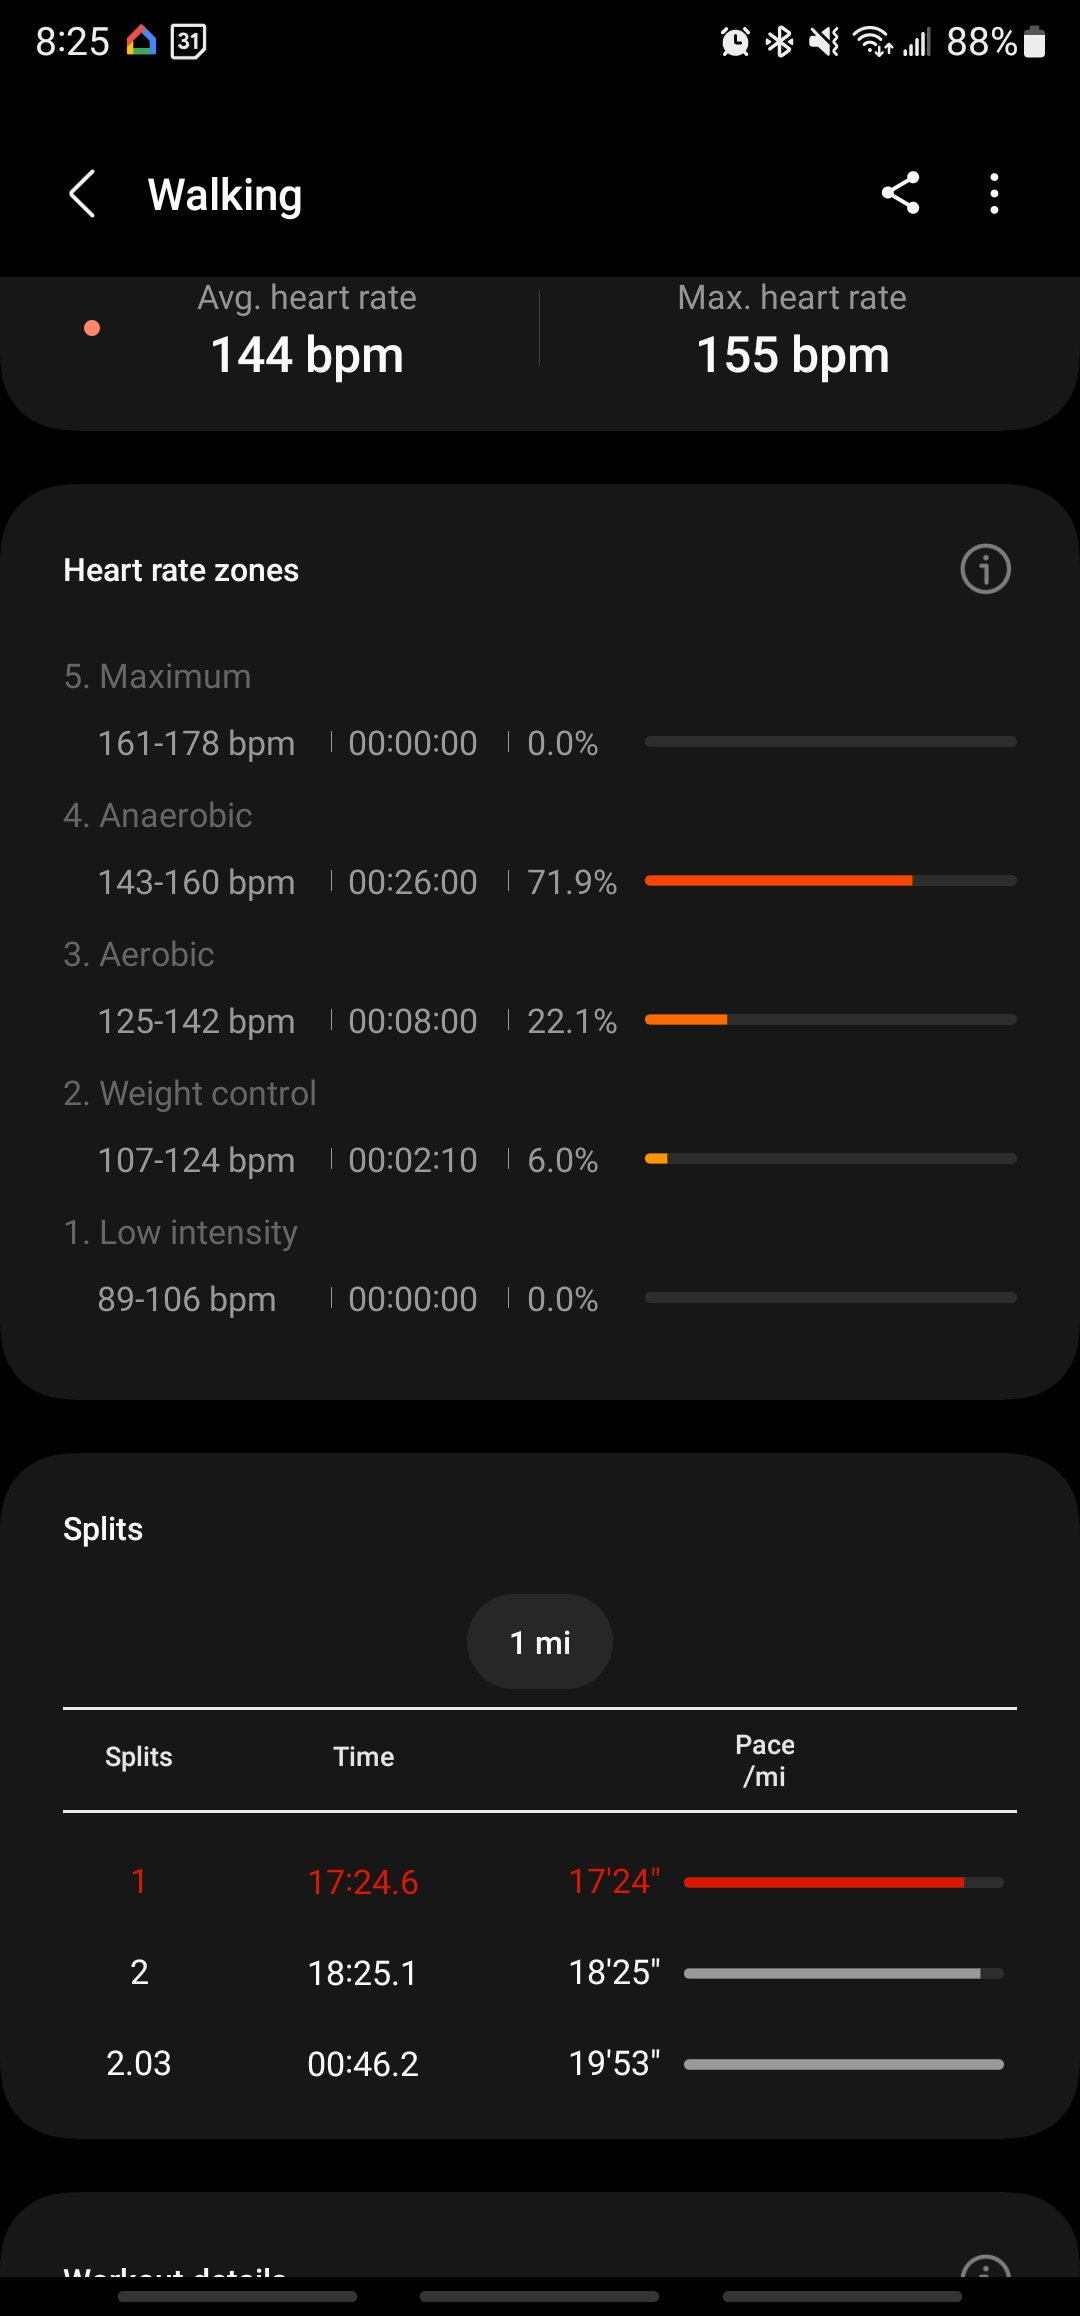Tap the Weight control zone label
The image size is (1080, 2316).
[x=190, y=1093]
